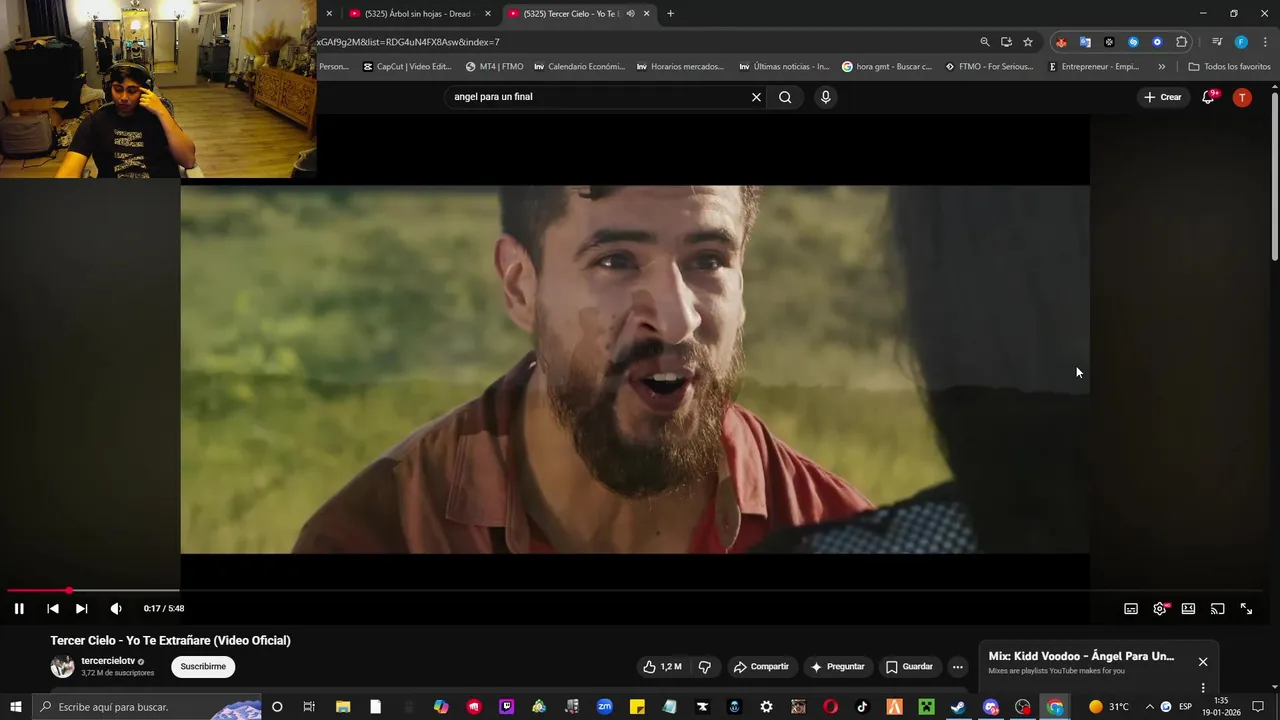Open the Mix playlist options menu
The height and width of the screenshot is (720, 1280).
pyautogui.click(x=1203, y=688)
